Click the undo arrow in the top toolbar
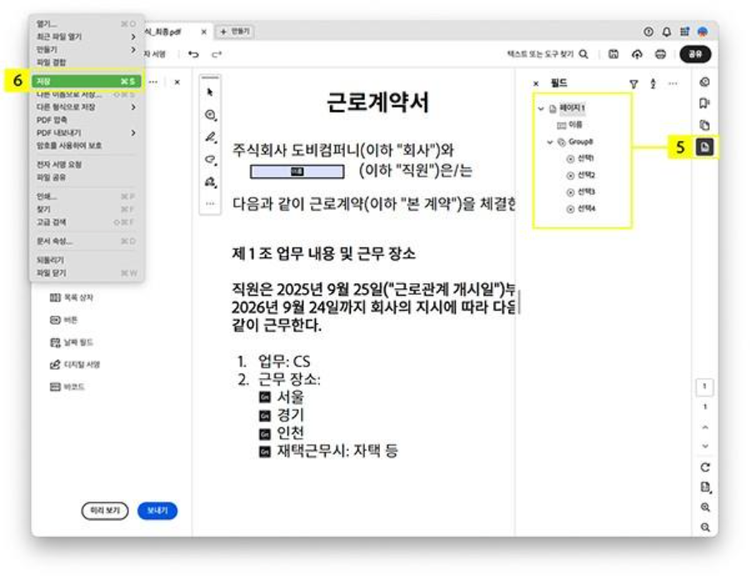 click(193, 54)
